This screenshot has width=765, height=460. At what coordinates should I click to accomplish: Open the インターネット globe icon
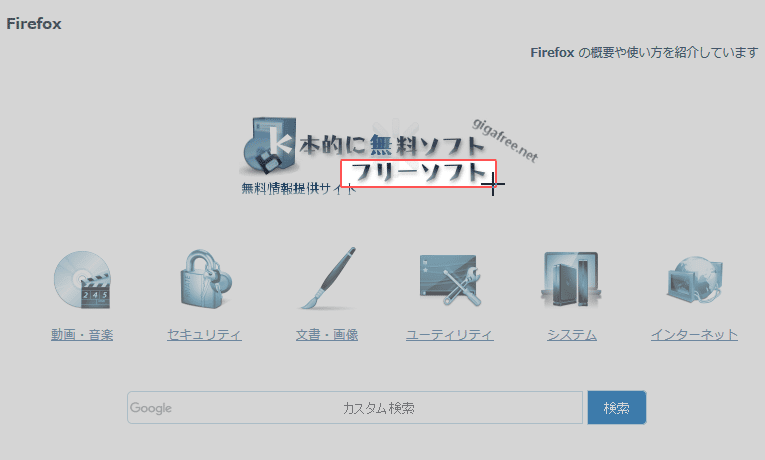pyautogui.click(x=695, y=280)
